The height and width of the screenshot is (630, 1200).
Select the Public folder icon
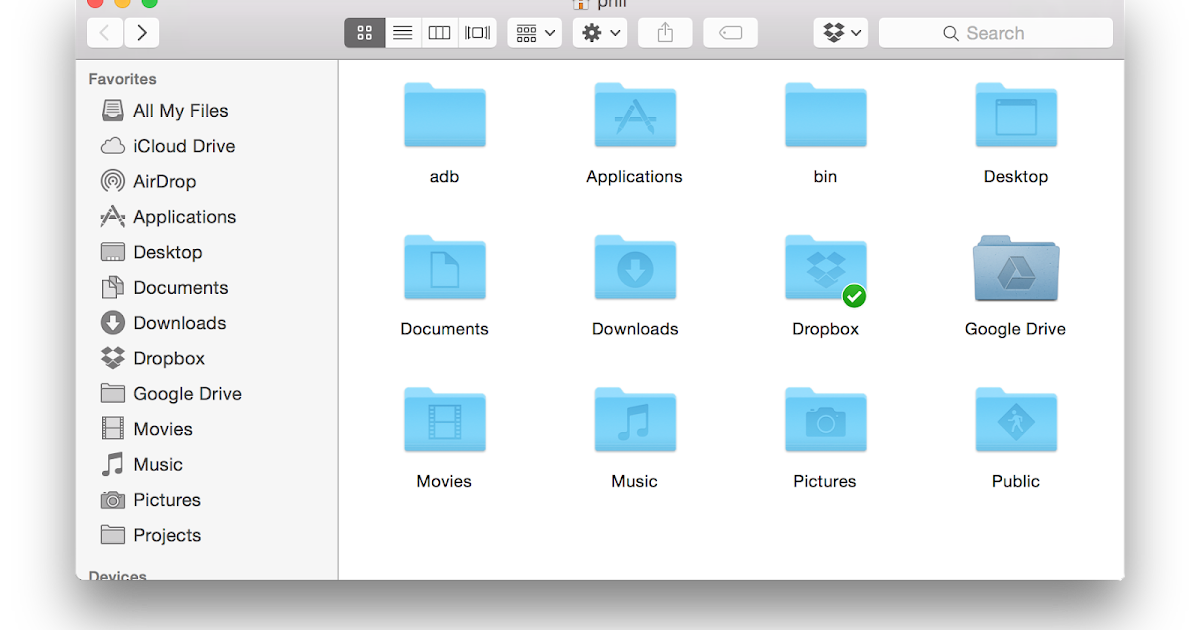point(1016,420)
